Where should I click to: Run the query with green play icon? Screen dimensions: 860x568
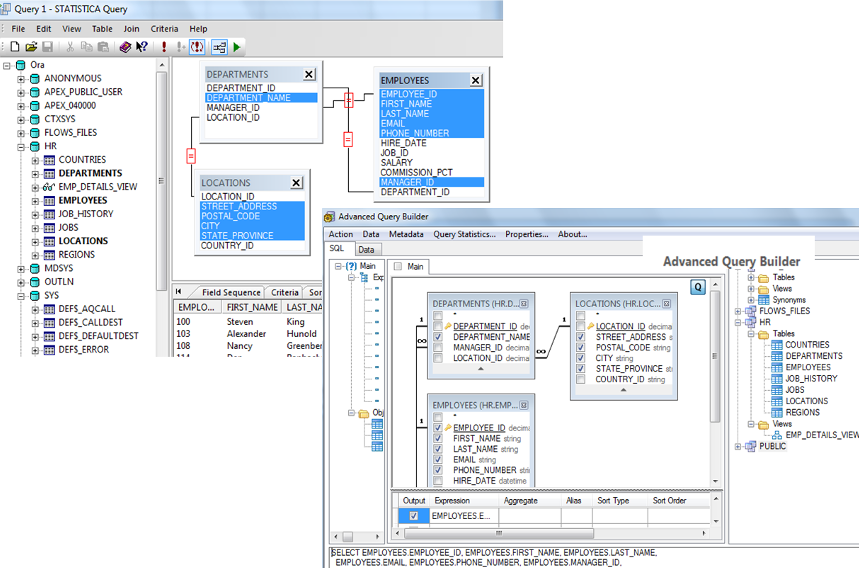pos(237,47)
